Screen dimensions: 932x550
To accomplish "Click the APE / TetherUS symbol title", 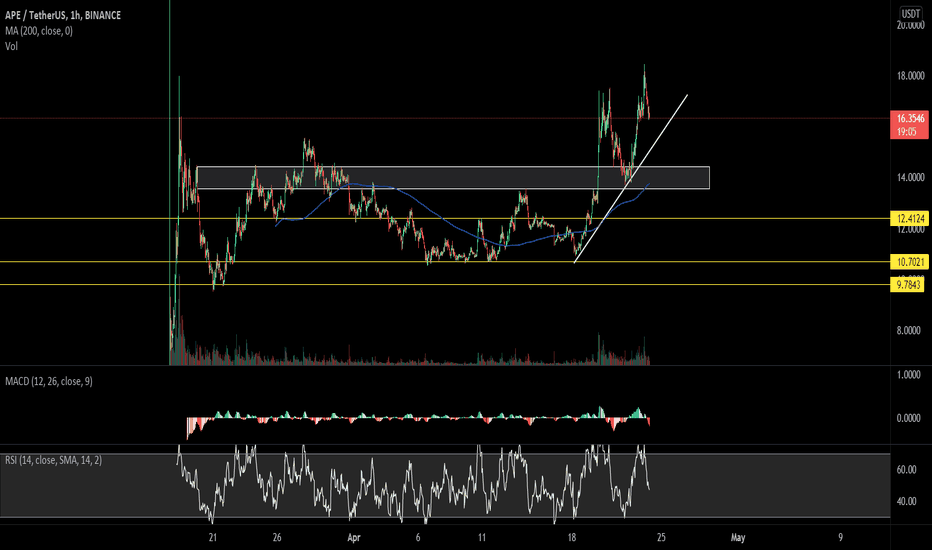I will (62, 15).
